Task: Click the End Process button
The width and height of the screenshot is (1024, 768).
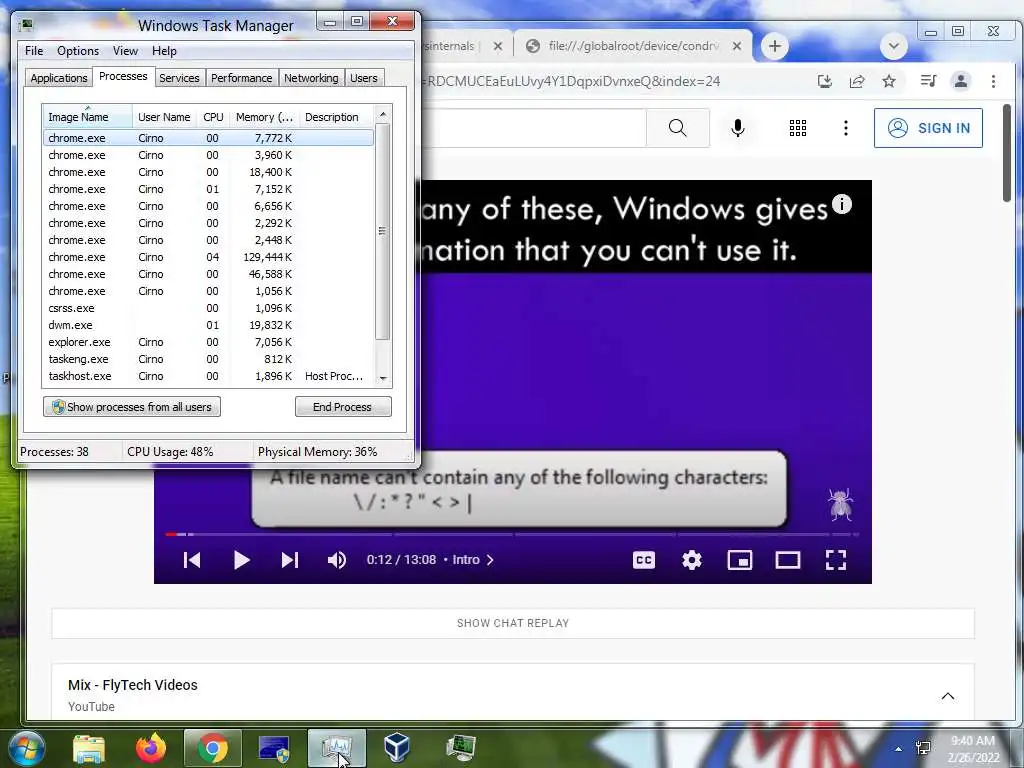Action: click(343, 407)
